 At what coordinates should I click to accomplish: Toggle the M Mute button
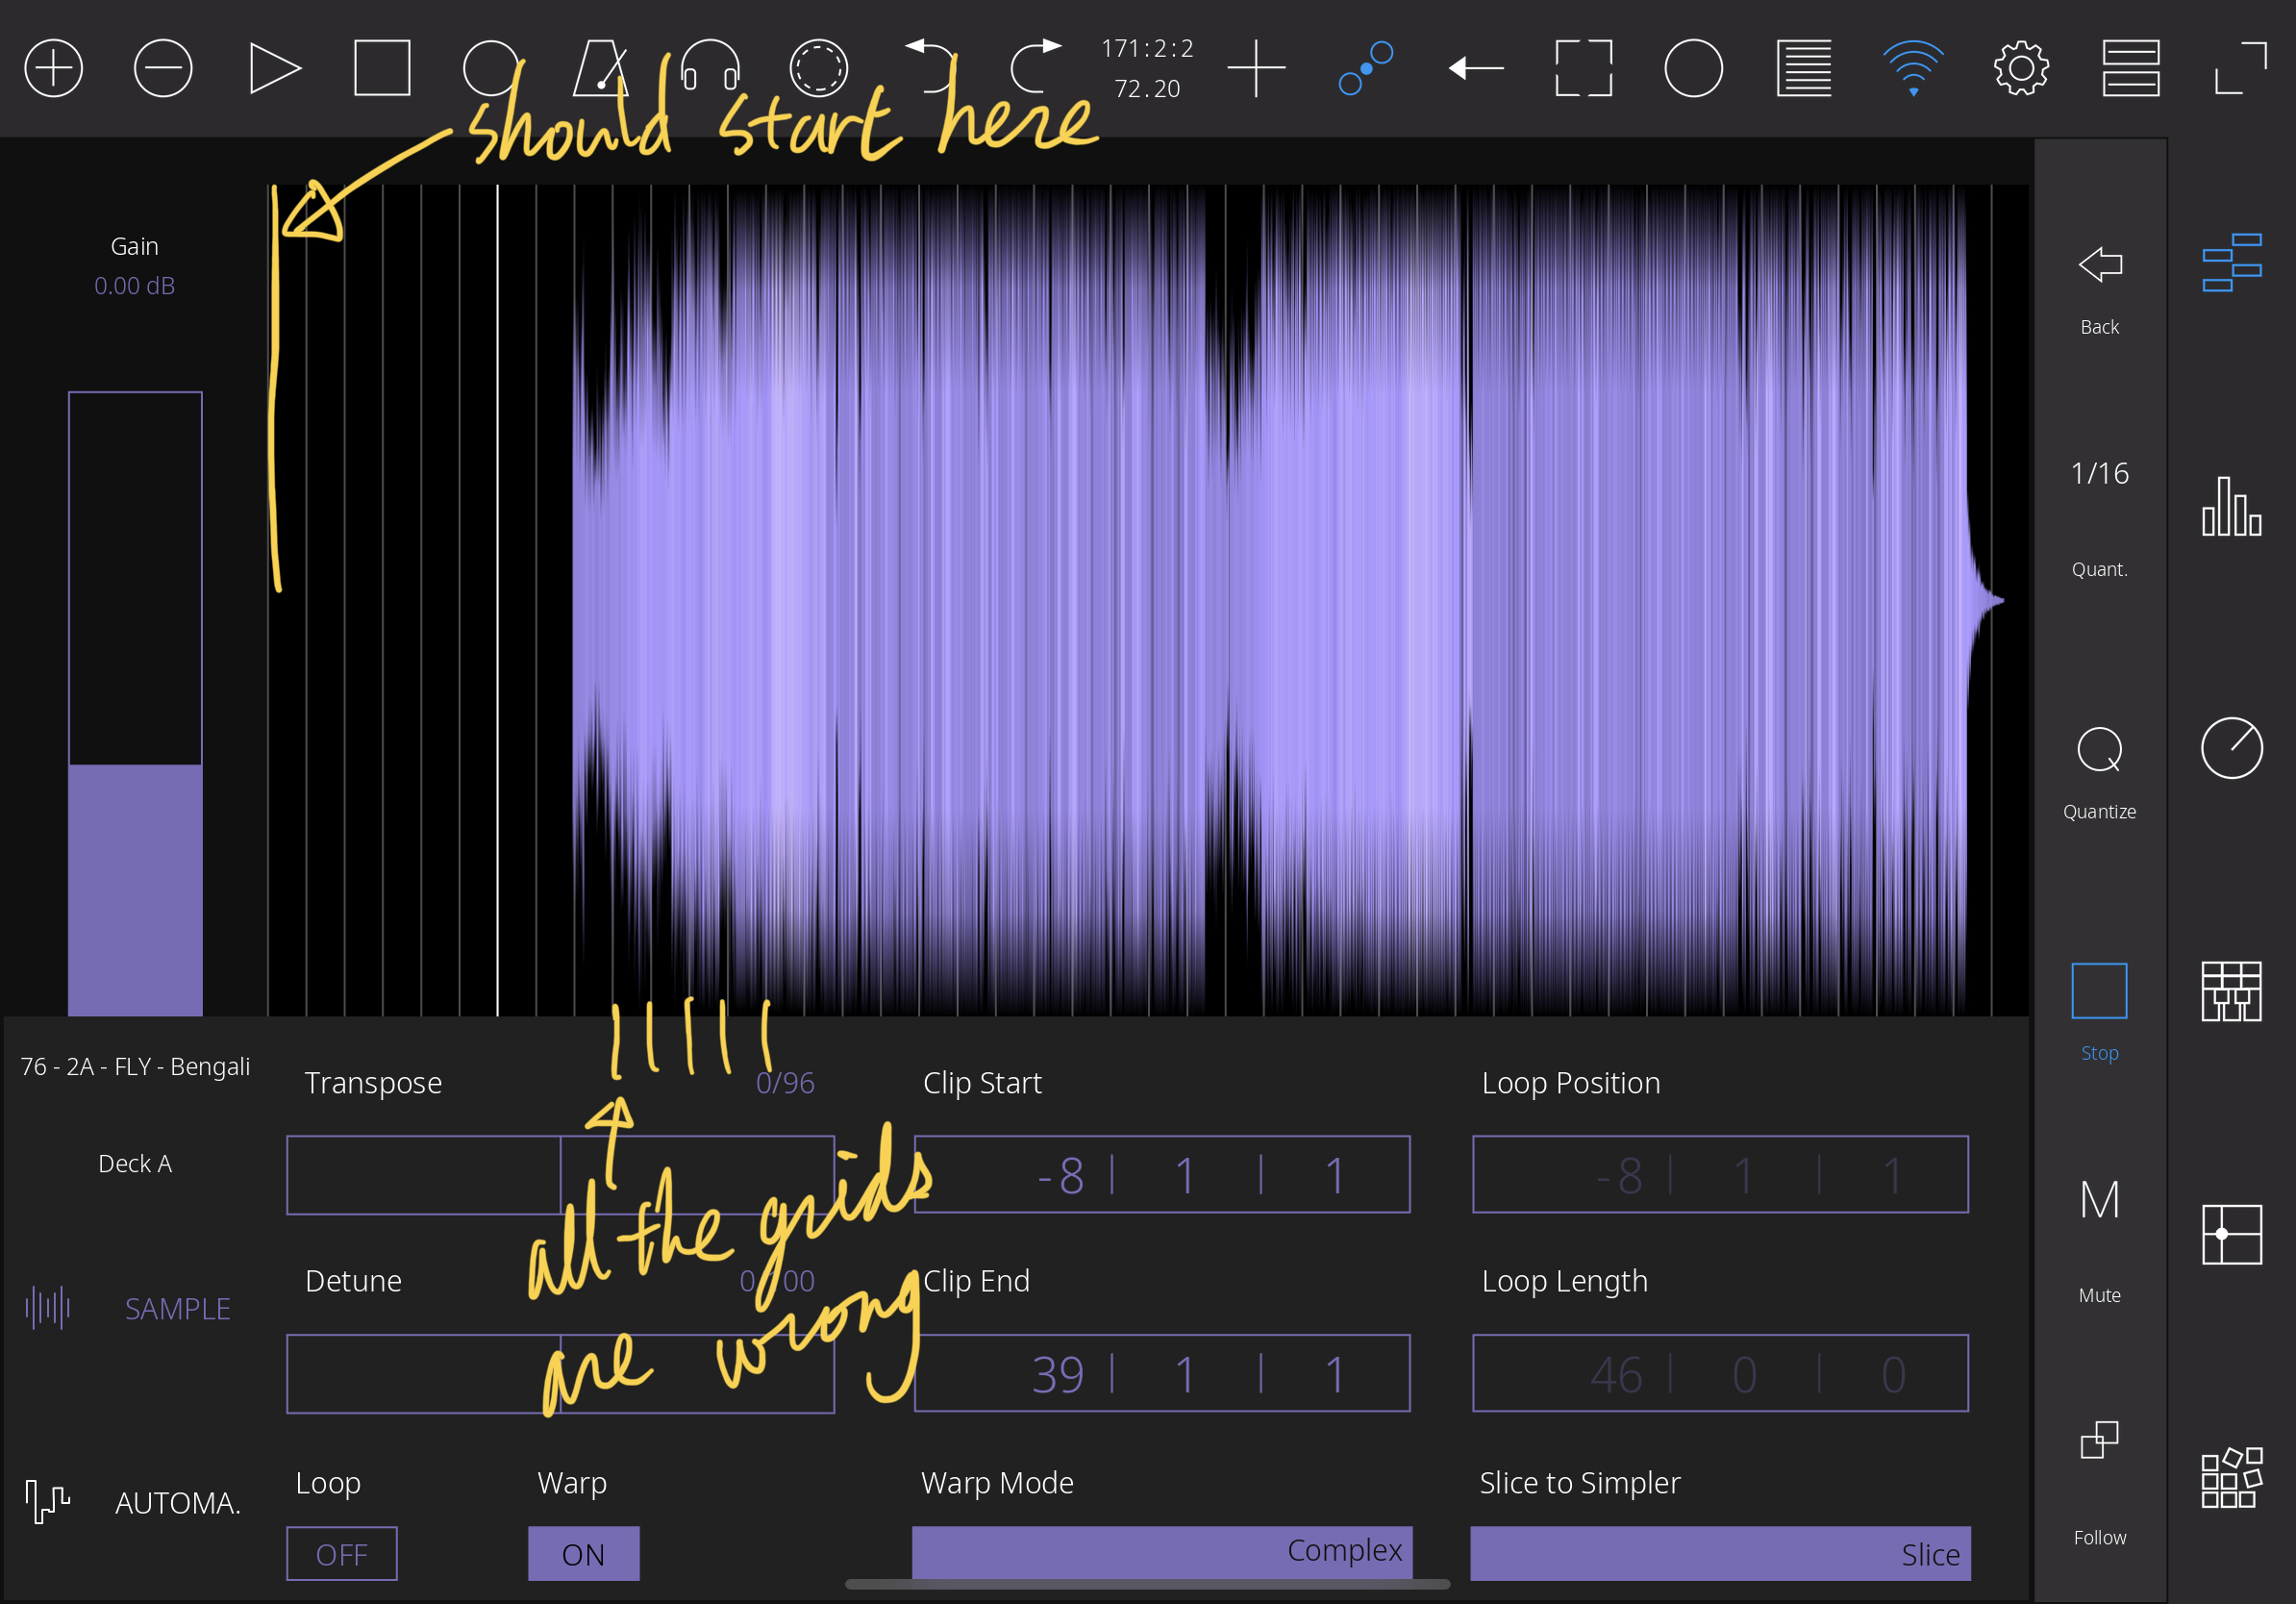(2099, 1200)
